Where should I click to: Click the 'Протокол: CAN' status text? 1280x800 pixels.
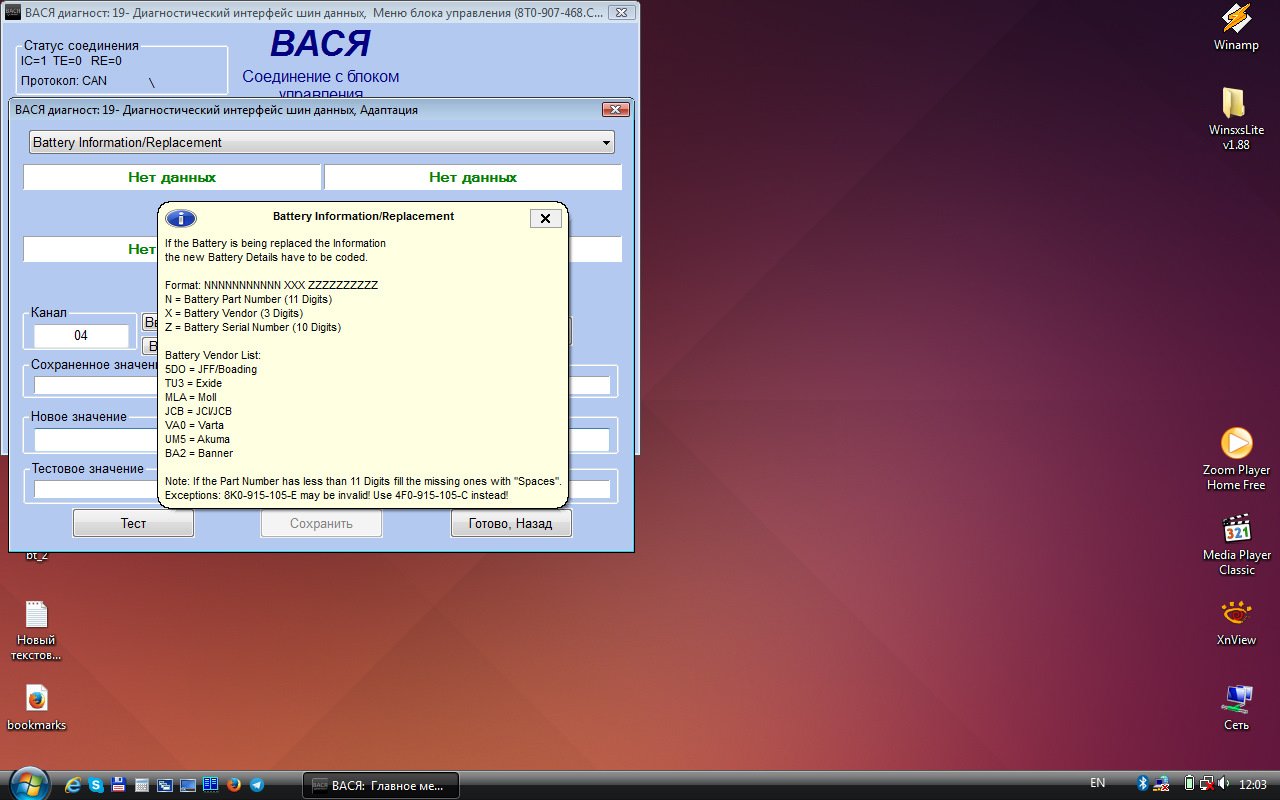pyautogui.click(x=64, y=81)
